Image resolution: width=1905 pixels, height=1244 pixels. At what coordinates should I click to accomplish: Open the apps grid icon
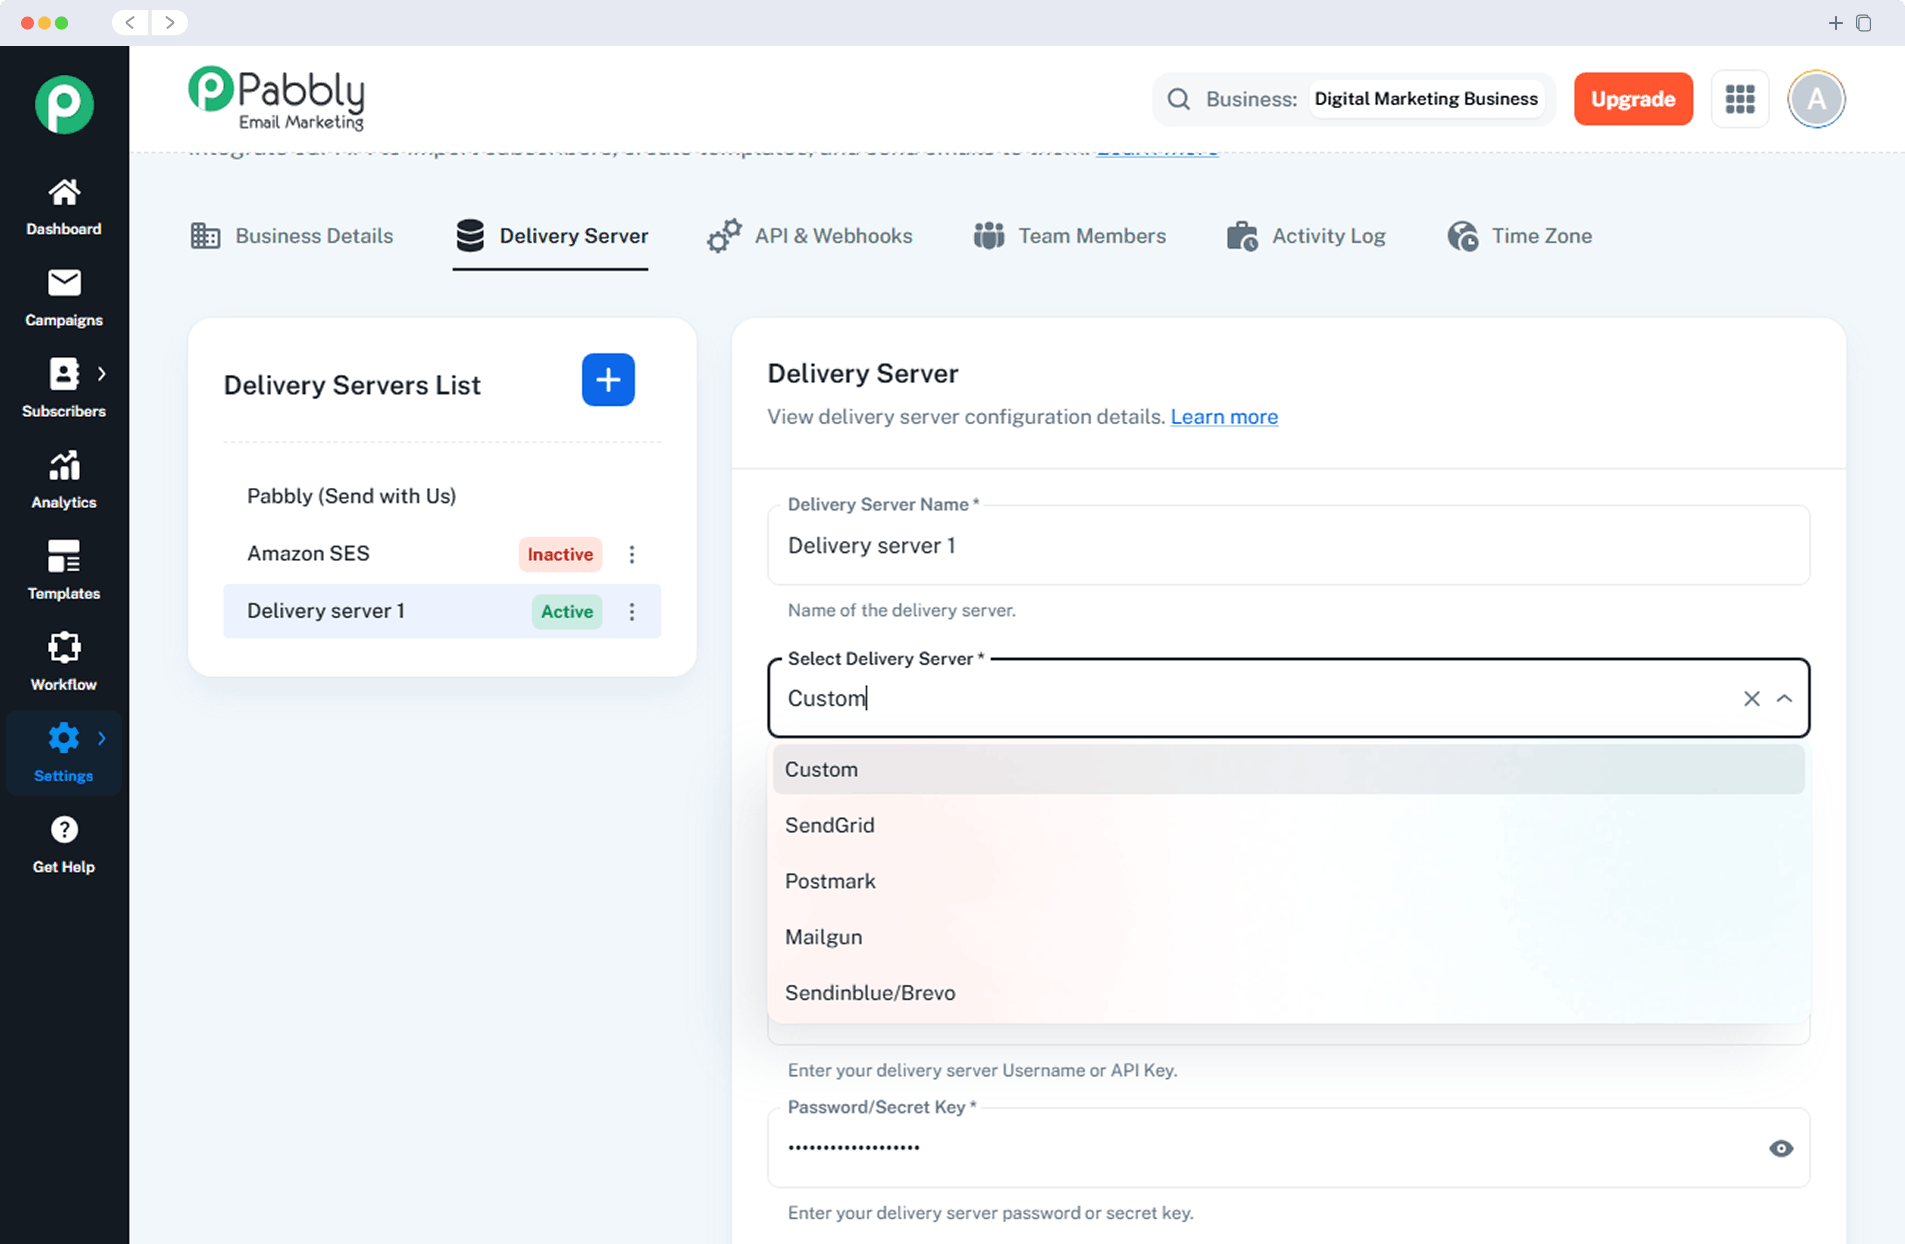pos(1739,99)
